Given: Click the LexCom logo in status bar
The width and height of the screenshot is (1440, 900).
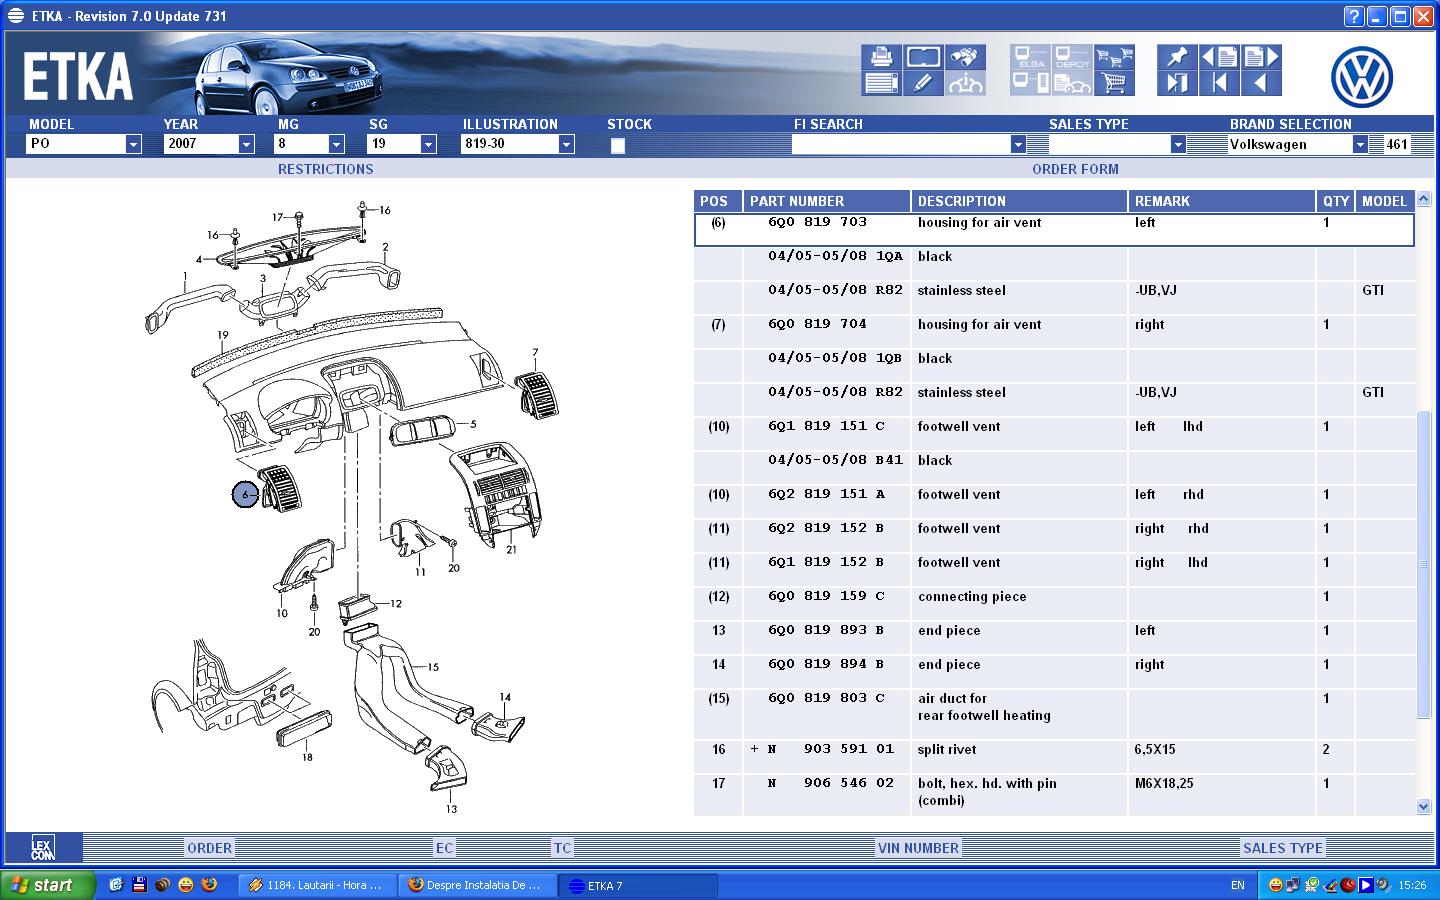Looking at the screenshot, I should [x=42, y=848].
